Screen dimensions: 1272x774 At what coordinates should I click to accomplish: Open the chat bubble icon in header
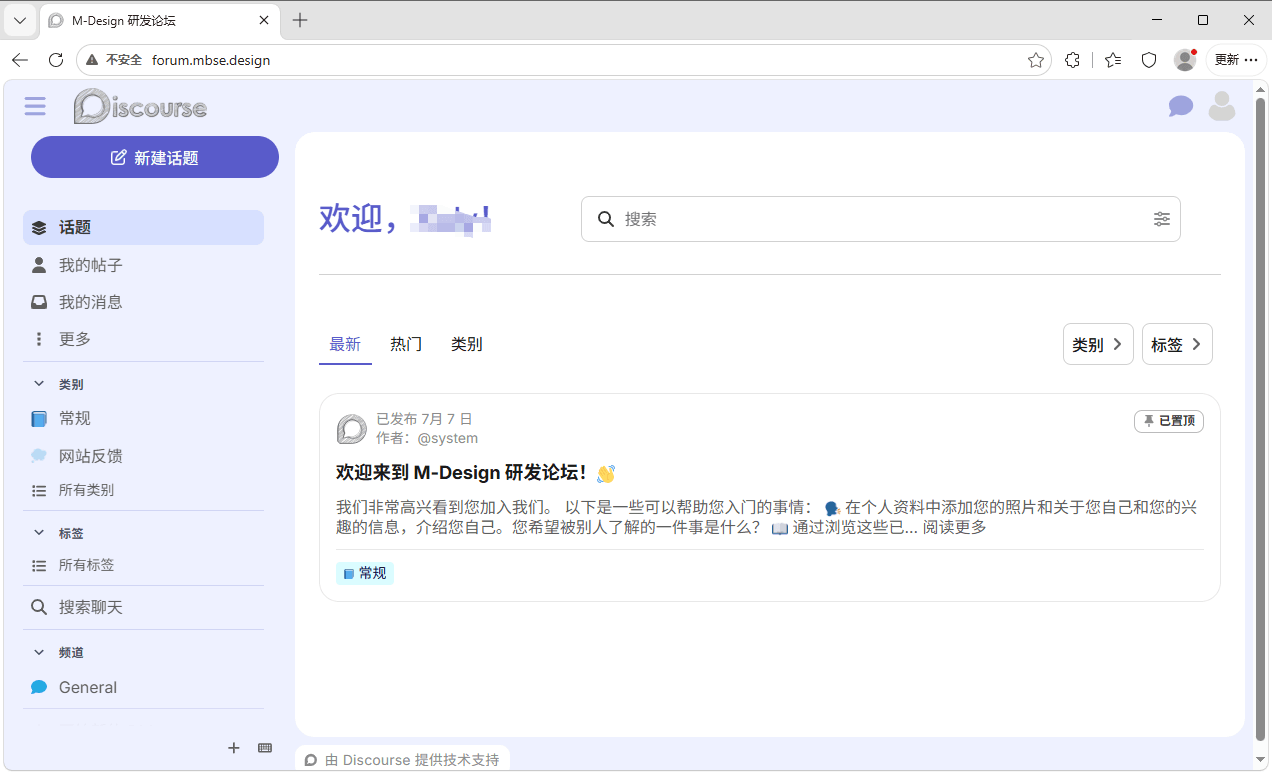pyautogui.click(x=1181, y=106)
